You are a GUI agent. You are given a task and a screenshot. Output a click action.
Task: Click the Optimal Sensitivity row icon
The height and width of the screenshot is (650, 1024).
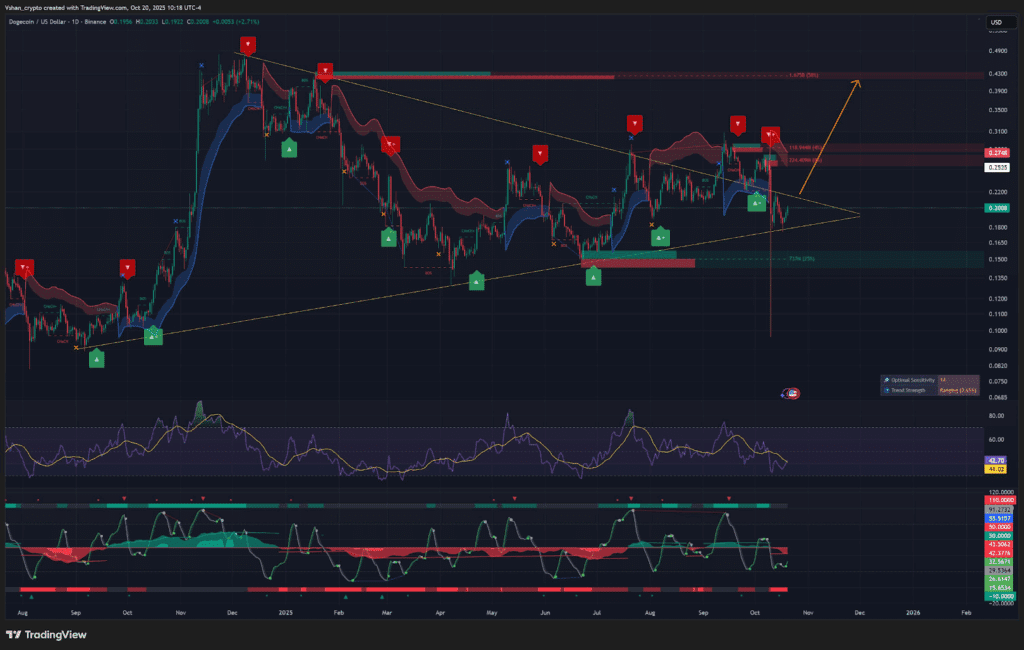tap(886, 380)
